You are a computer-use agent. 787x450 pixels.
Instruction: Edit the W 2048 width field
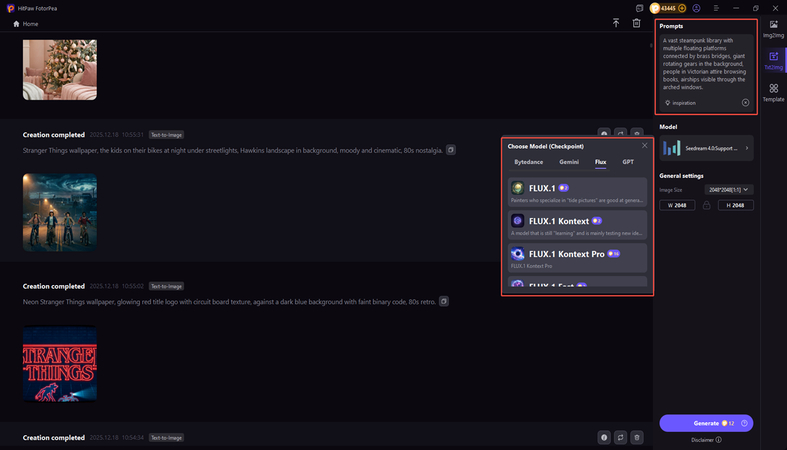(x=677, y=205)
